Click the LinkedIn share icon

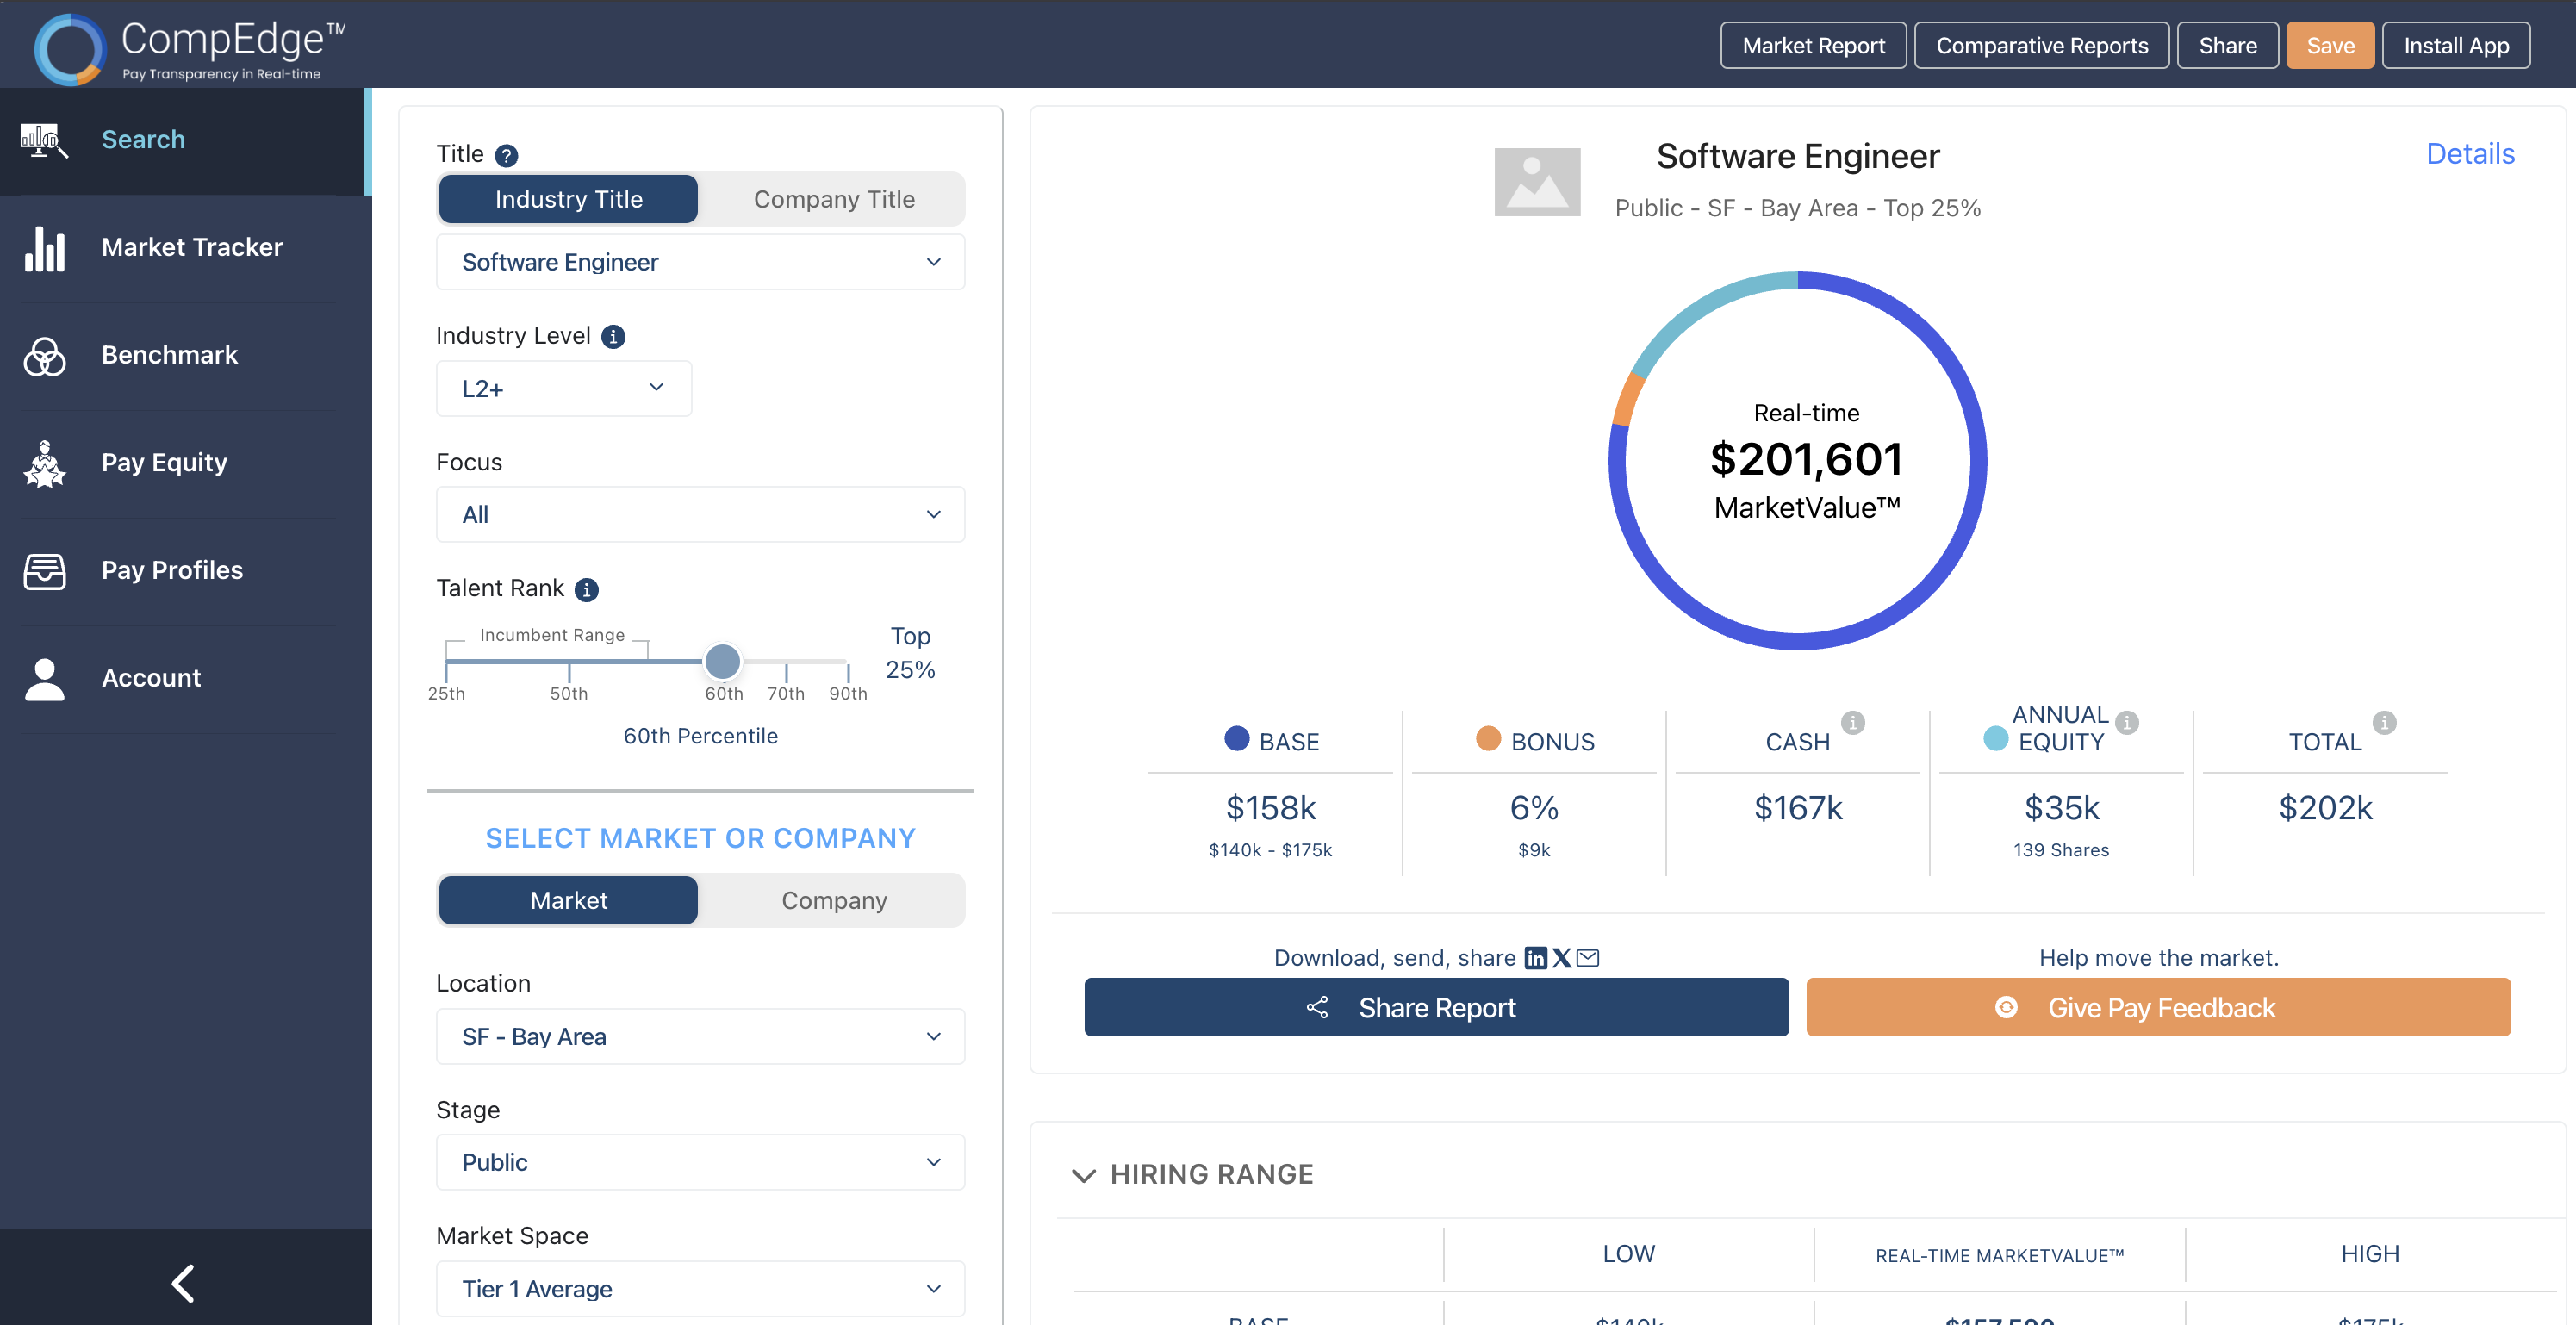1534,958
